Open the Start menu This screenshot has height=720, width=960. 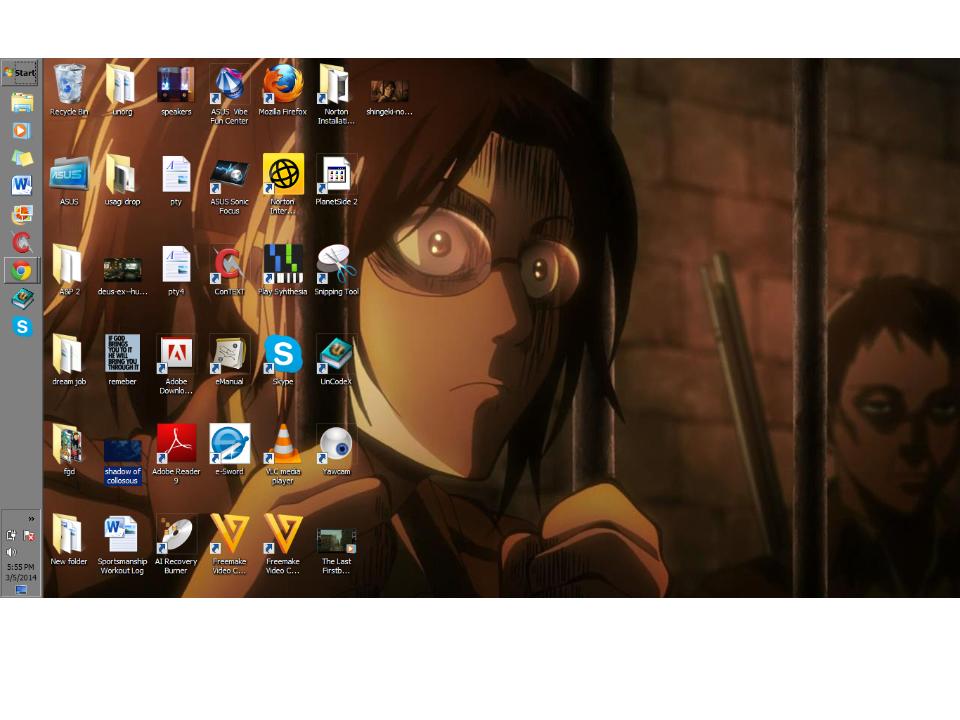pyautogui.click(x=21, y=72)
